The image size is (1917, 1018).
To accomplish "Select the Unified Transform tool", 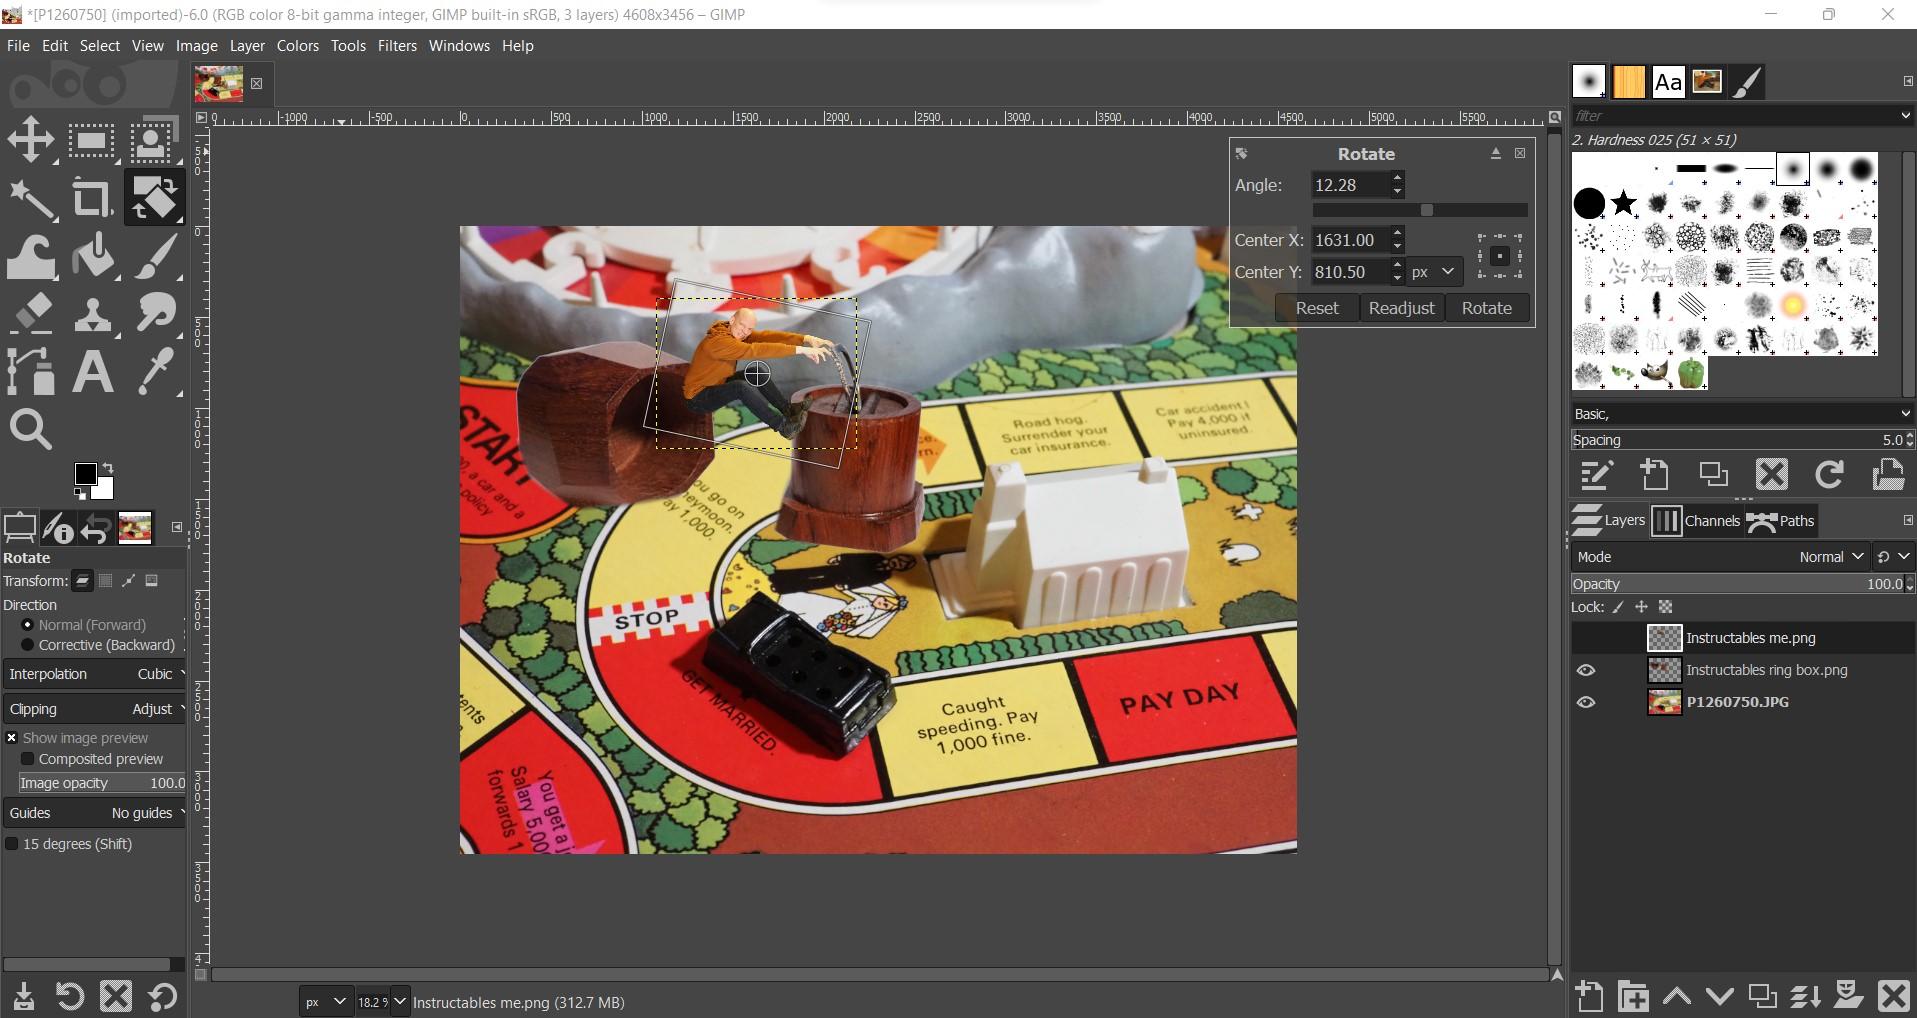I will click(153, 198).
